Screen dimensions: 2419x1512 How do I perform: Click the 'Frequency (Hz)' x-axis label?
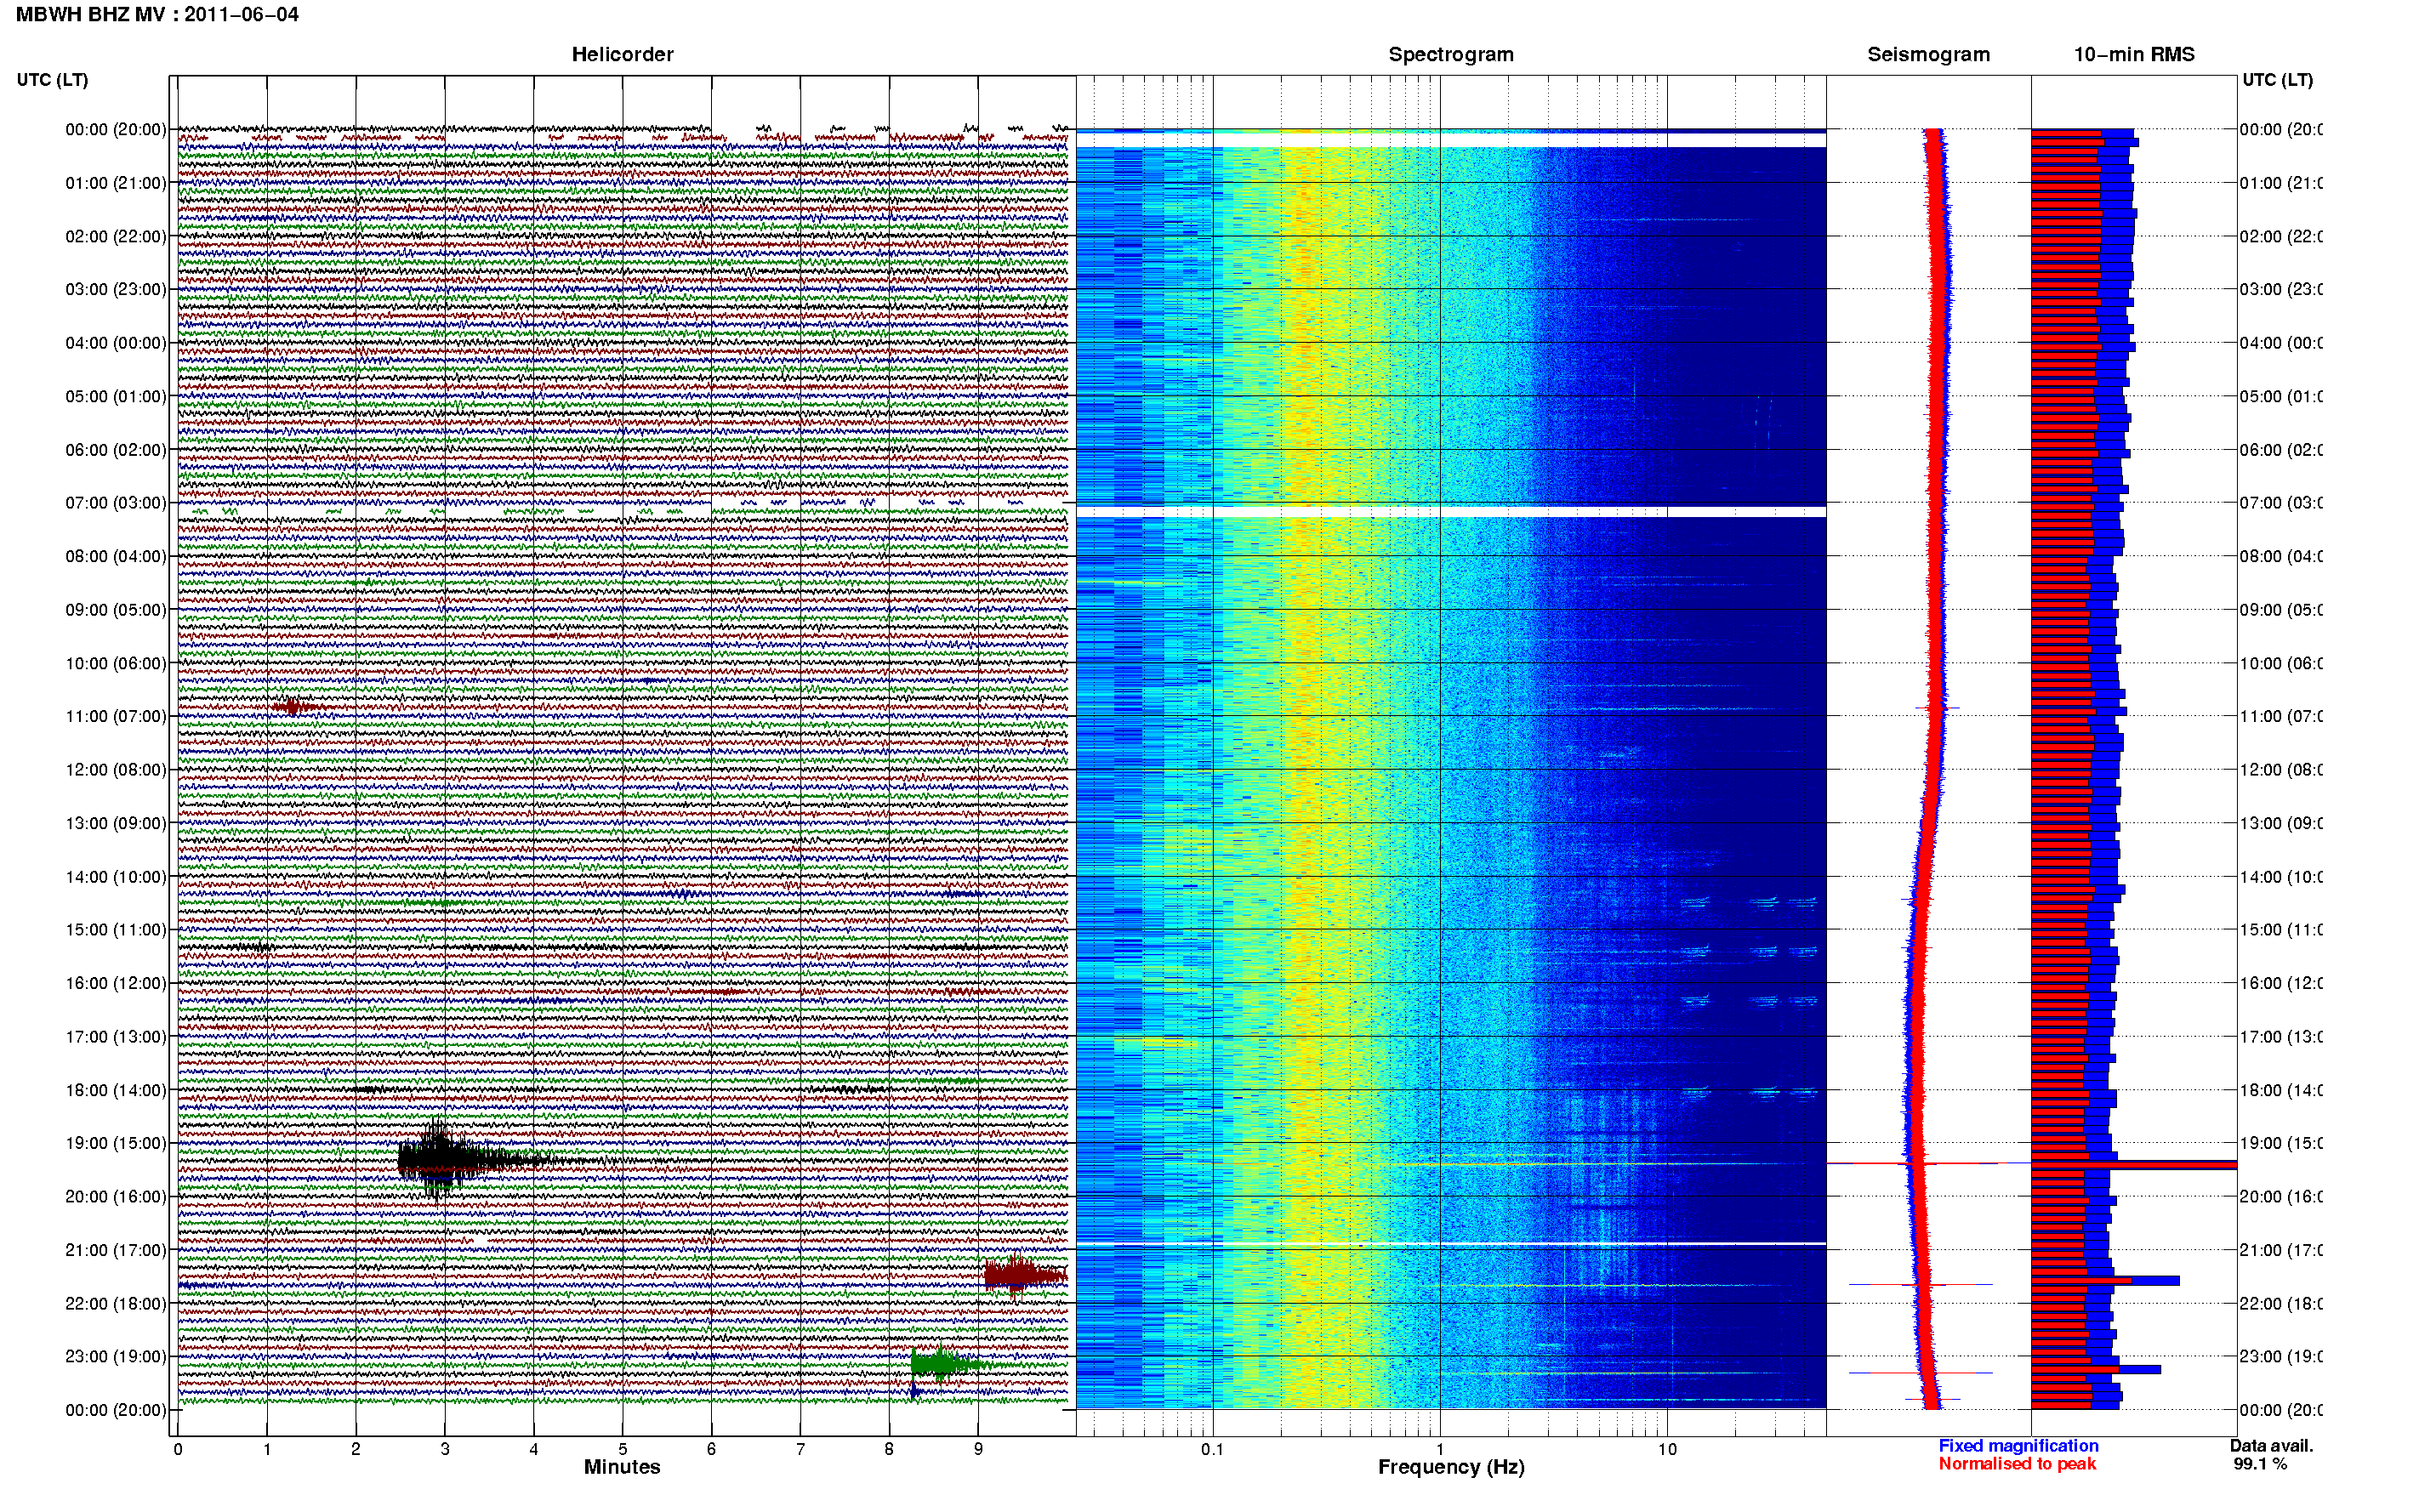(x=1451, y=1468)
